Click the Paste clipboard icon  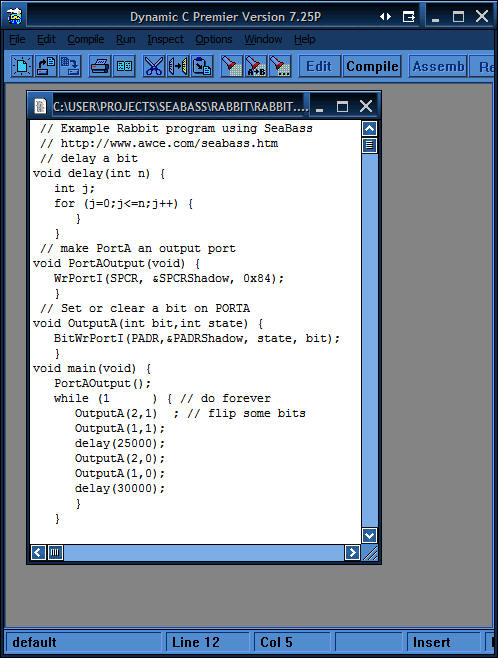coord(202,66)
